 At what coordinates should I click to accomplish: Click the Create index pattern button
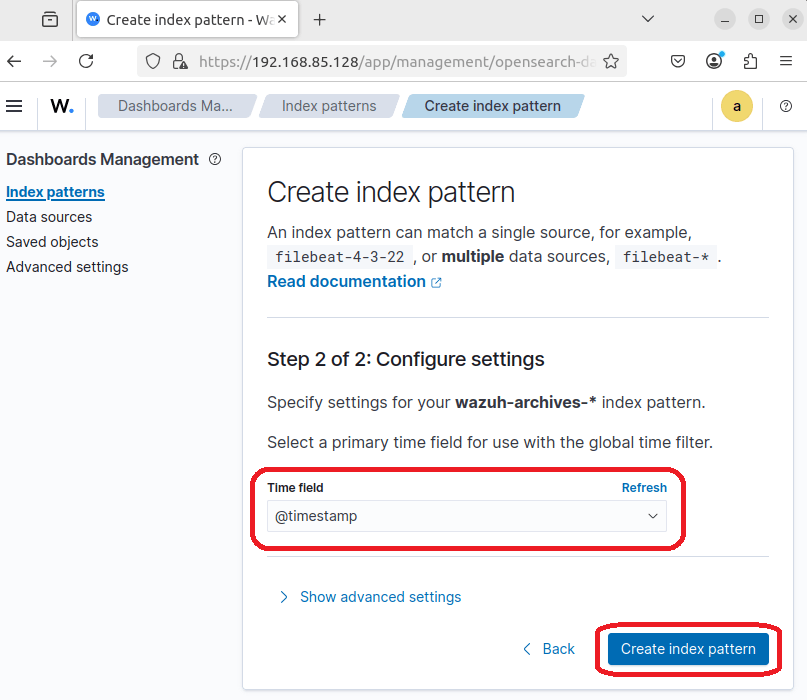688,649
